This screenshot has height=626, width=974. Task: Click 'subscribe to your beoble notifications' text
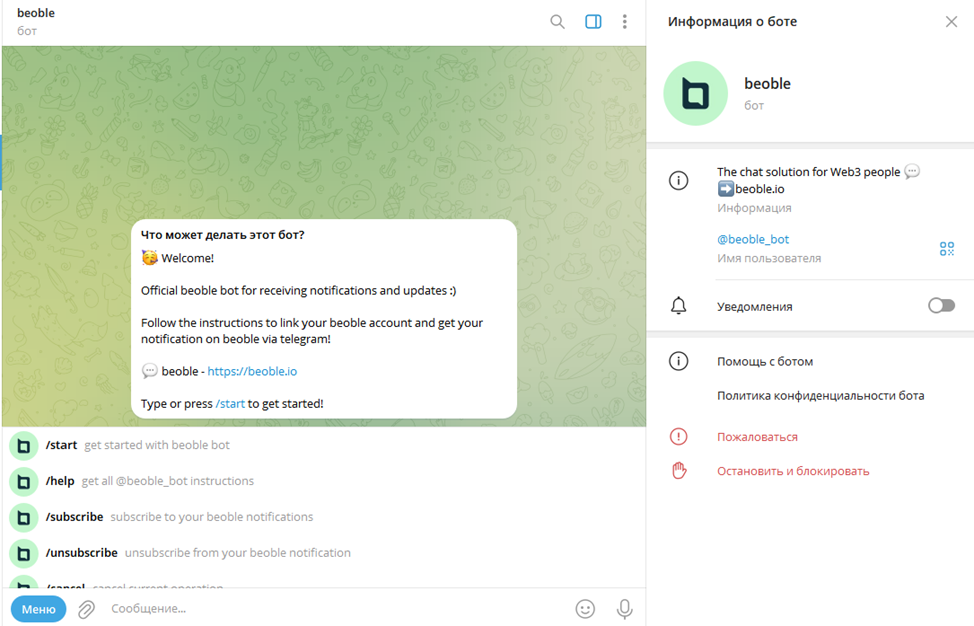click(x=212, y=517)
